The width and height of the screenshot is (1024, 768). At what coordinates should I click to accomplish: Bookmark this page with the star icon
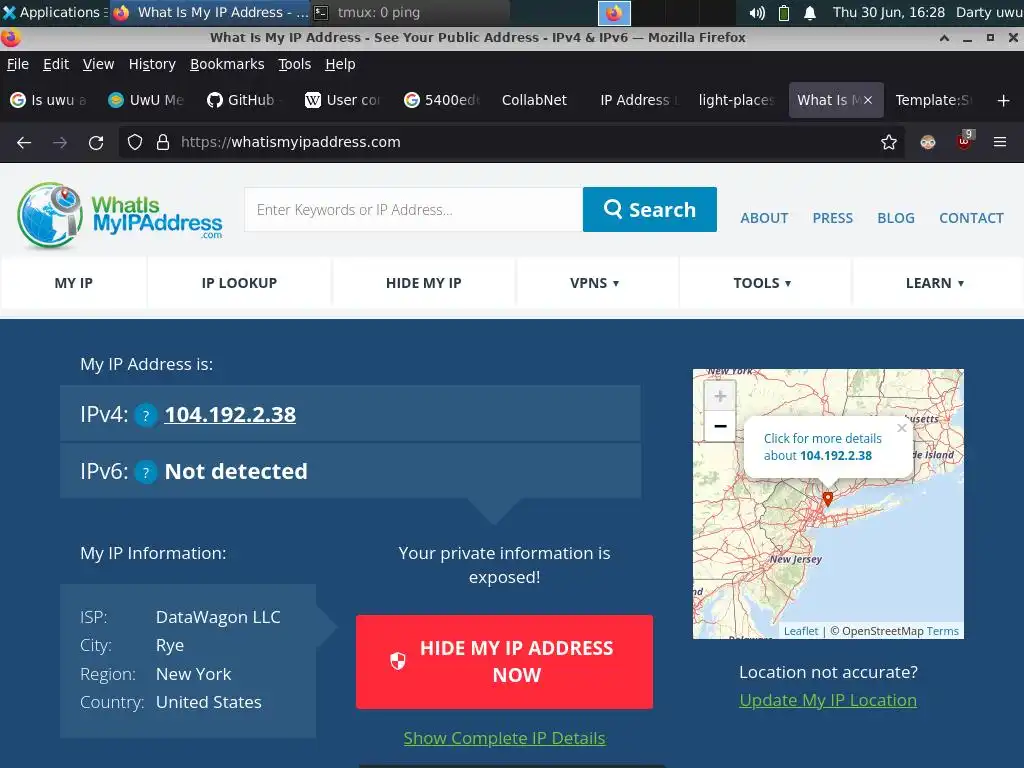point(888,142)
